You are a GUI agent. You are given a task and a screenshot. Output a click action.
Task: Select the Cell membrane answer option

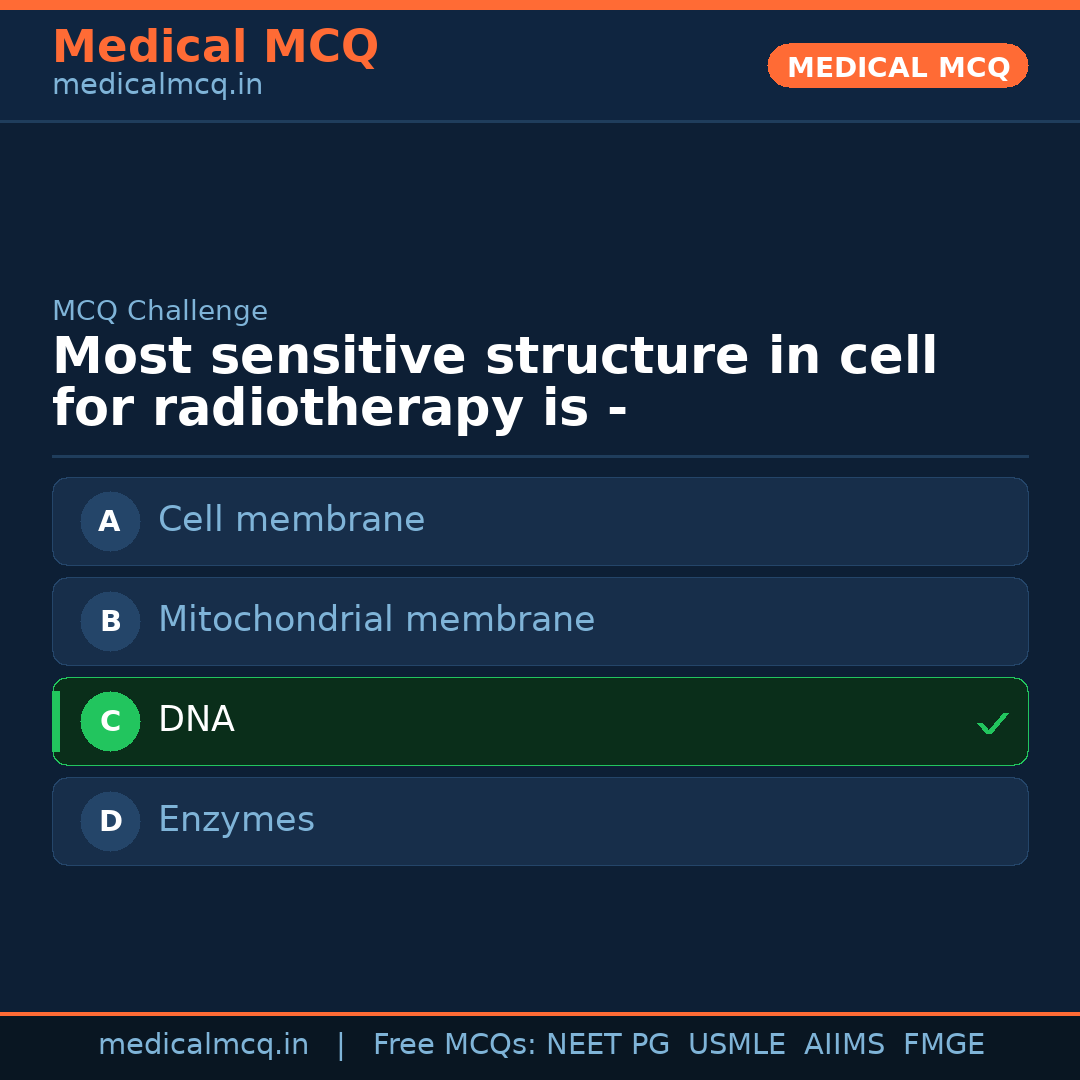coord(540,521)
